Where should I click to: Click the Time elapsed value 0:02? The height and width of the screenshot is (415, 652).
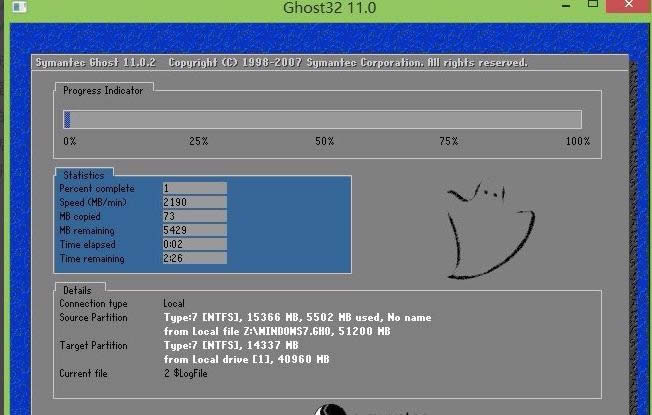(x=195, y=244)
